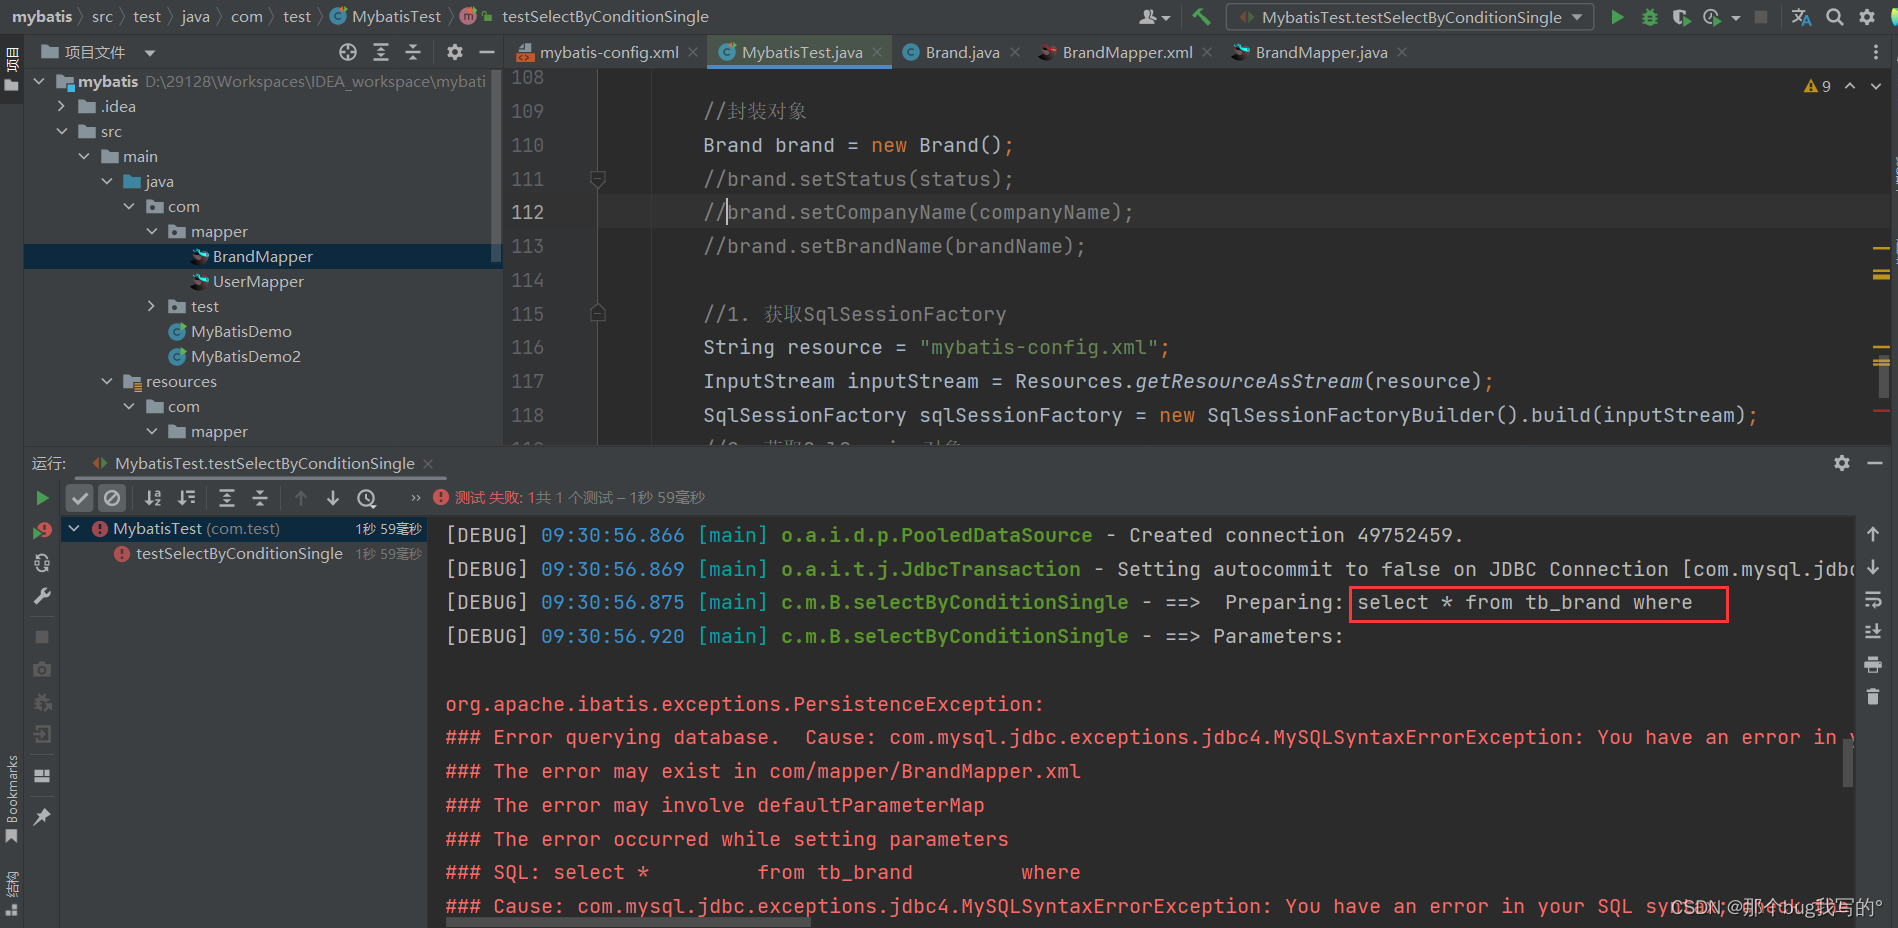Go to next failed test arrow

[x=333, y=498]
